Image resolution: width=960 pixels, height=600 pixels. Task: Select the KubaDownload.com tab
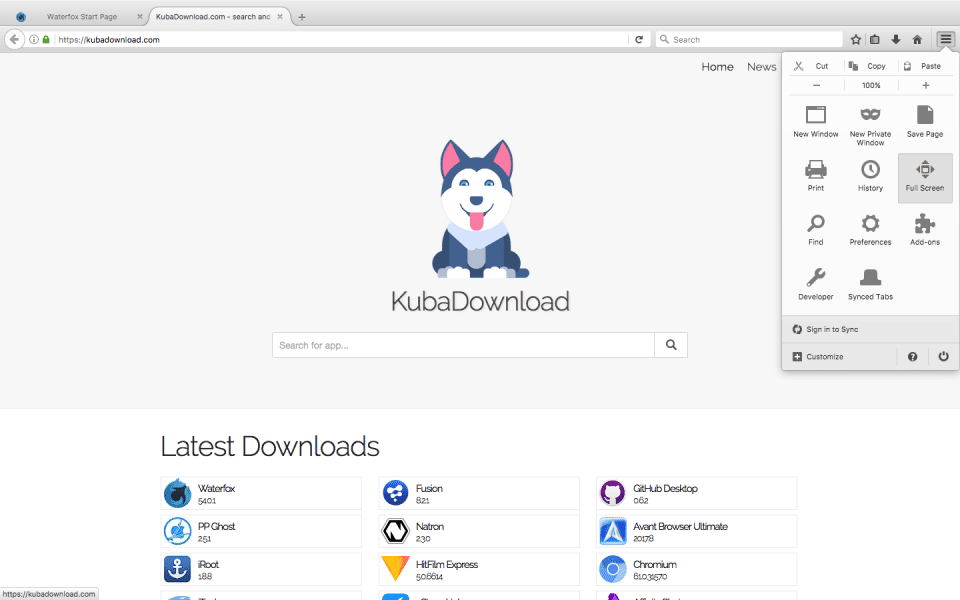point(212,17)
